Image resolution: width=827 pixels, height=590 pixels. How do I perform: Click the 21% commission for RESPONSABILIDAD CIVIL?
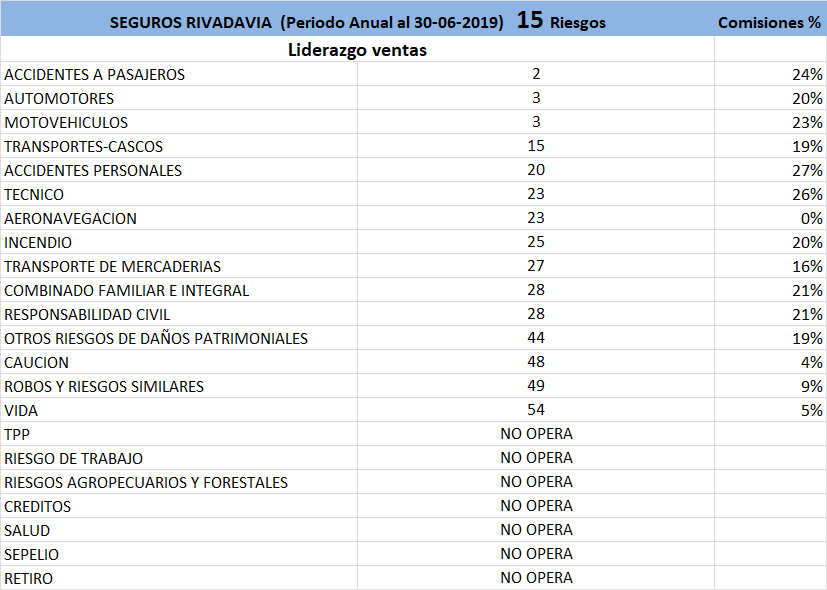(807, 314)
